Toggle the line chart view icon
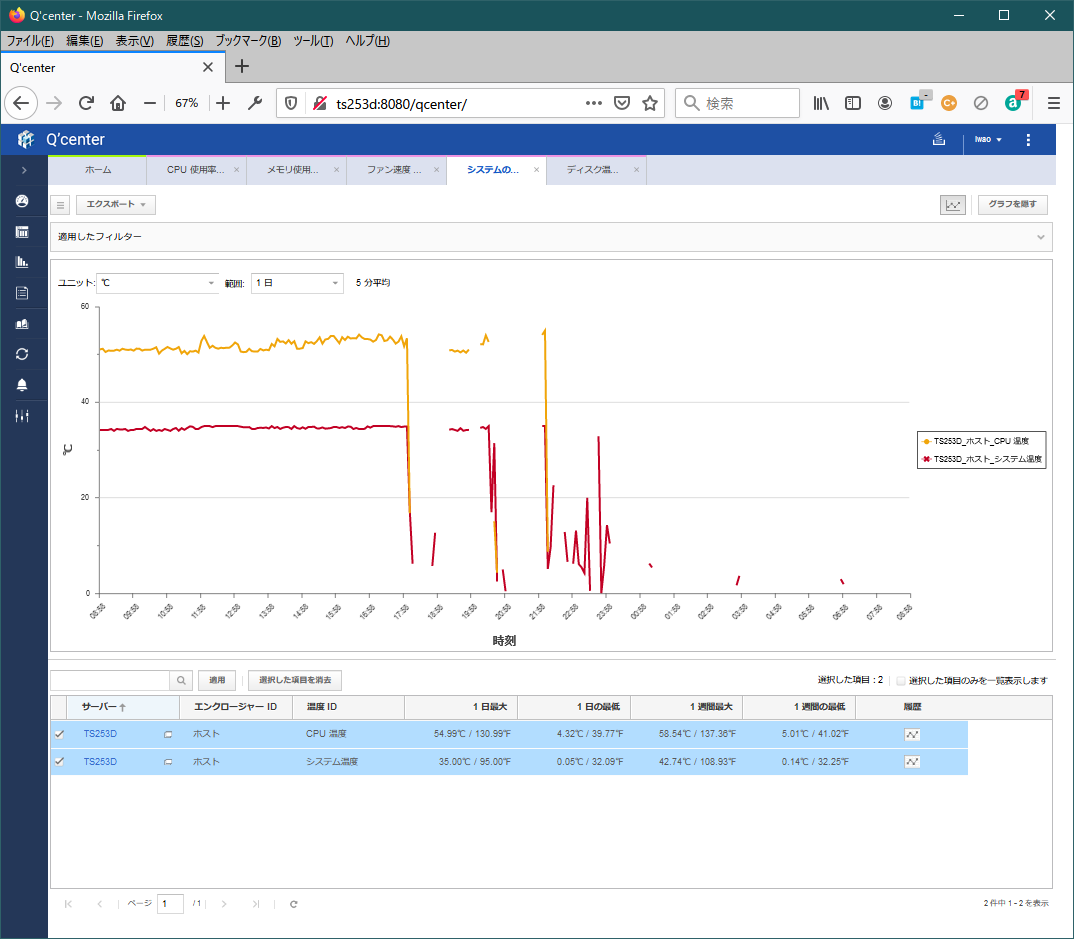The width and height of the screenshot is (1074, 939). 953,205
